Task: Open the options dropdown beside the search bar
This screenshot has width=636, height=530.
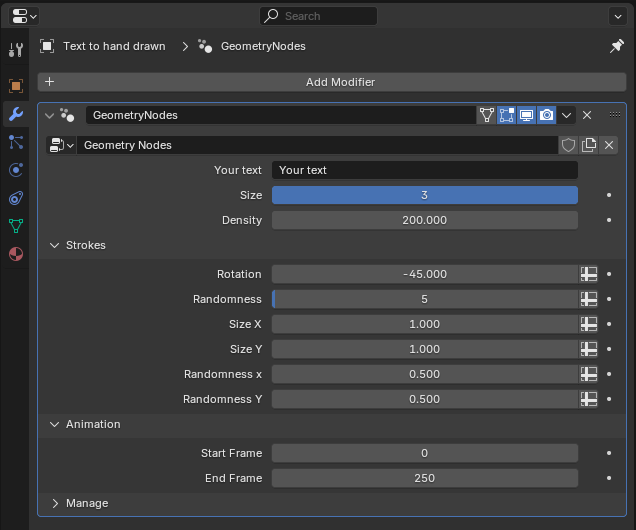Action: 618,16
